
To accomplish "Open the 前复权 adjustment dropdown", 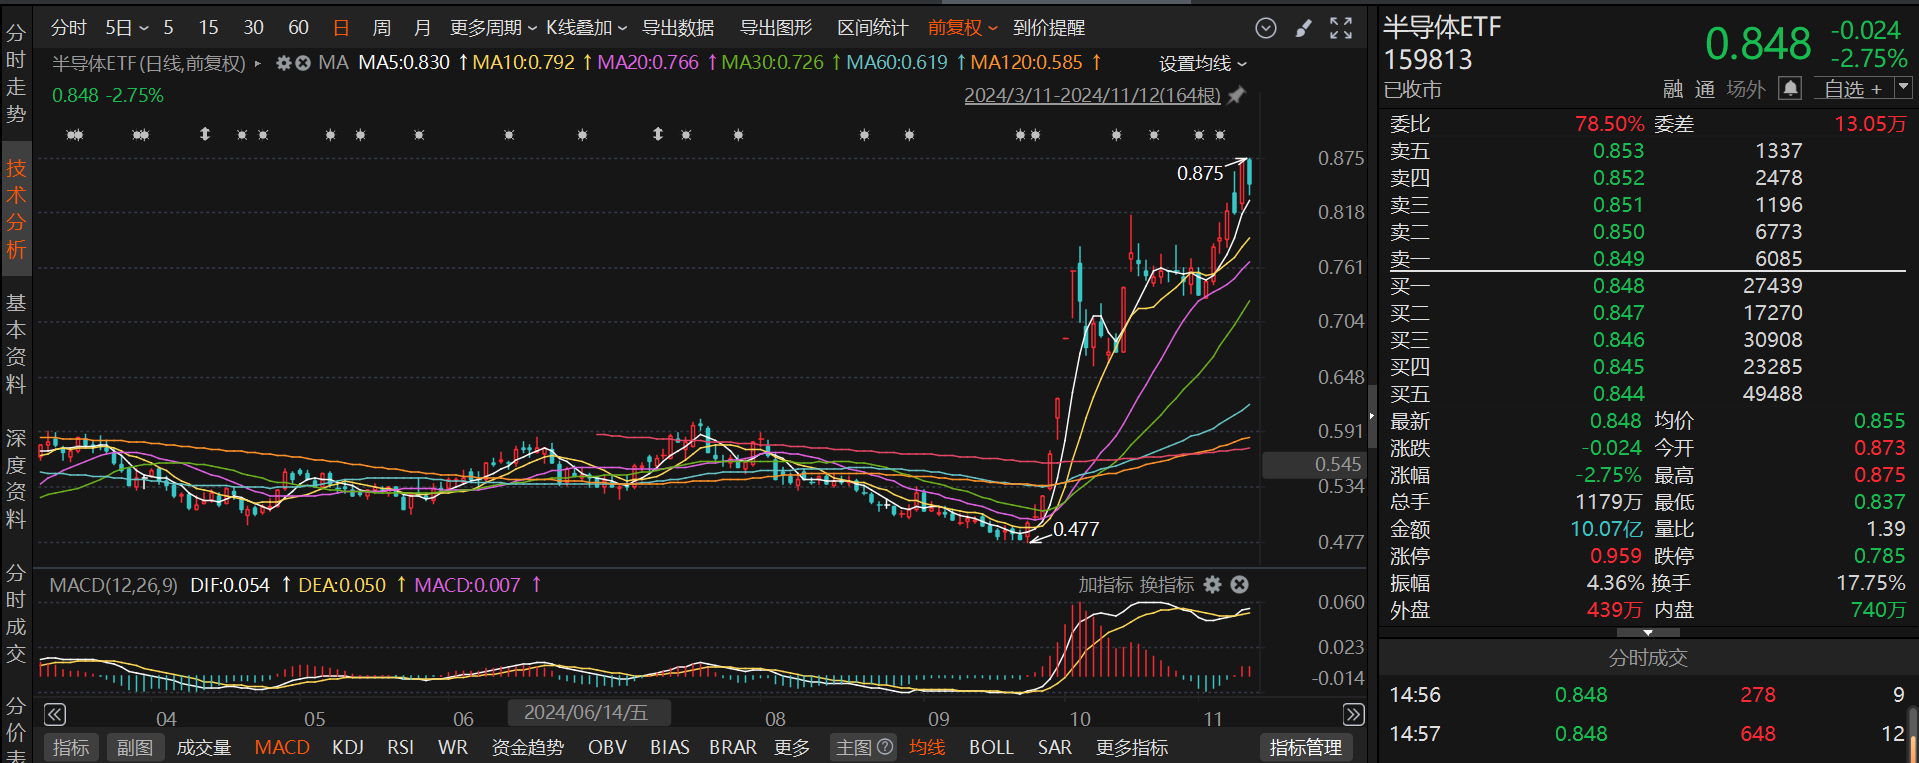I will coord(962,28).
